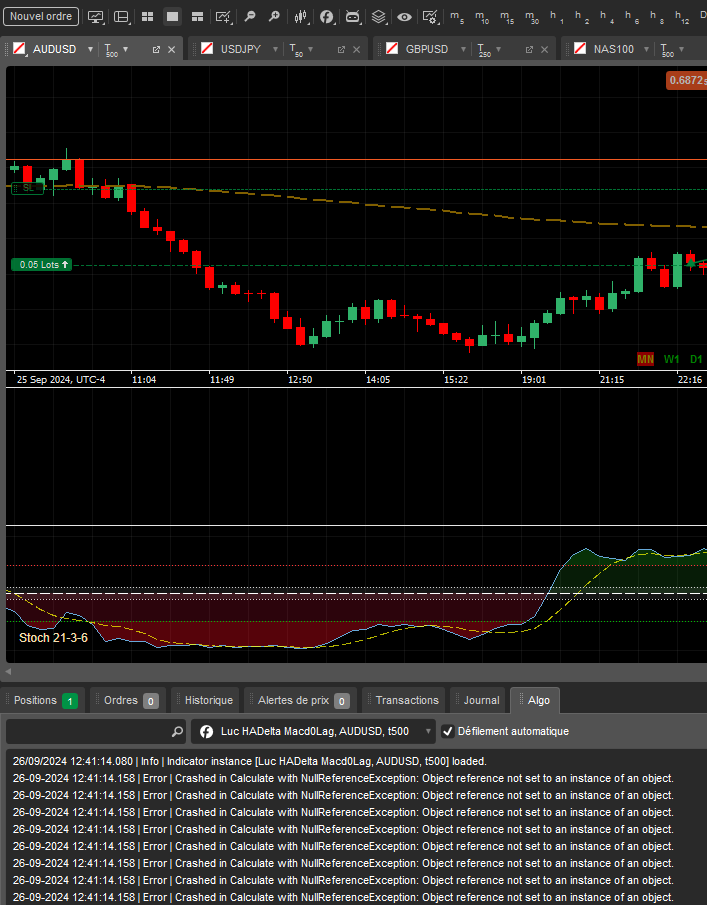Image resolution: width=707 pixels, height=905 pixels.
Task: Click the Algo log search field
Action: [96, 731]
